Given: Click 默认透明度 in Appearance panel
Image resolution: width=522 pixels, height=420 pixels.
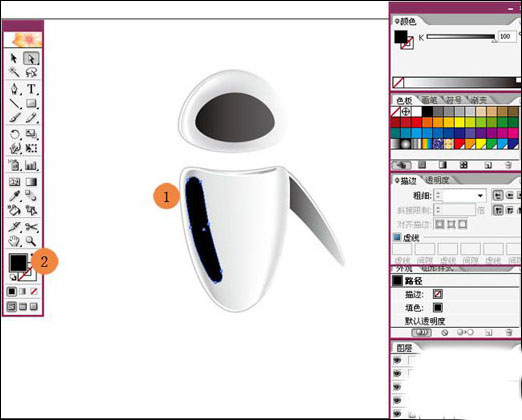Looking at the screenshot, I should click(425, 321).
